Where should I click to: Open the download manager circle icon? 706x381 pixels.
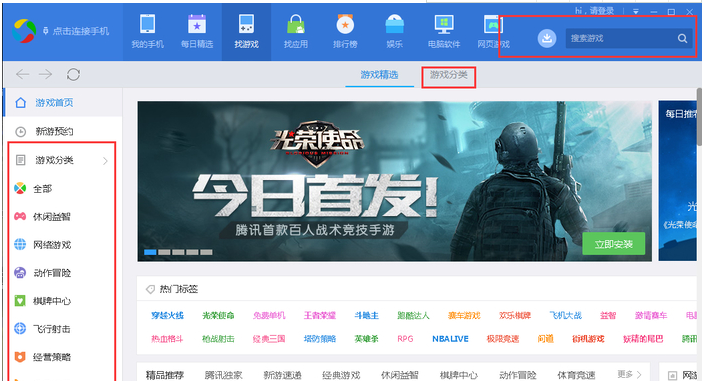(547, 38)
